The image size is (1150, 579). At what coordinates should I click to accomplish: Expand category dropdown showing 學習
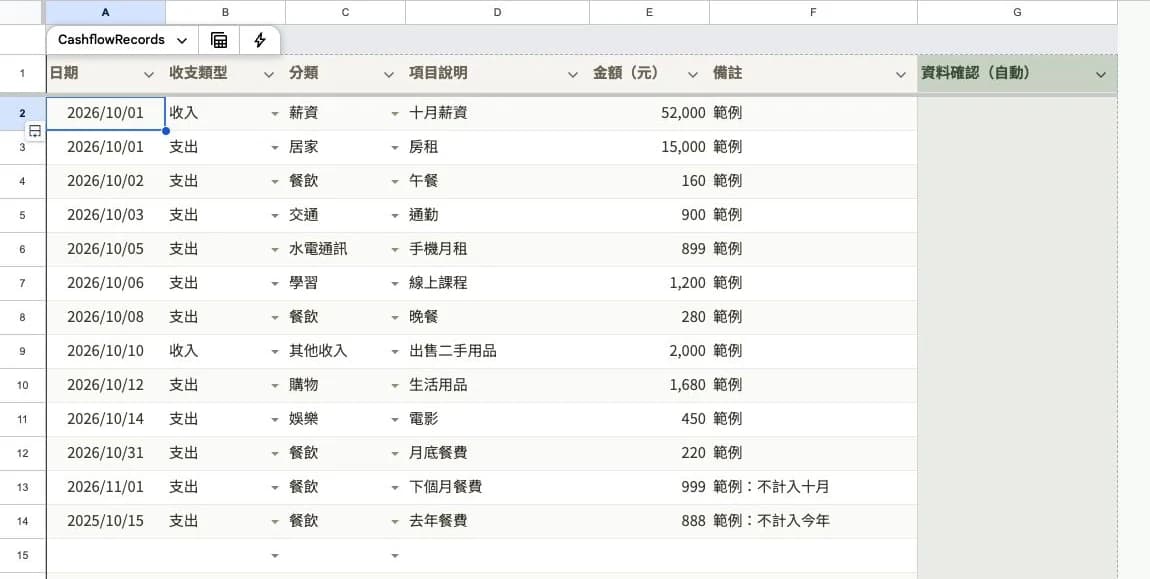coord(395,283)
